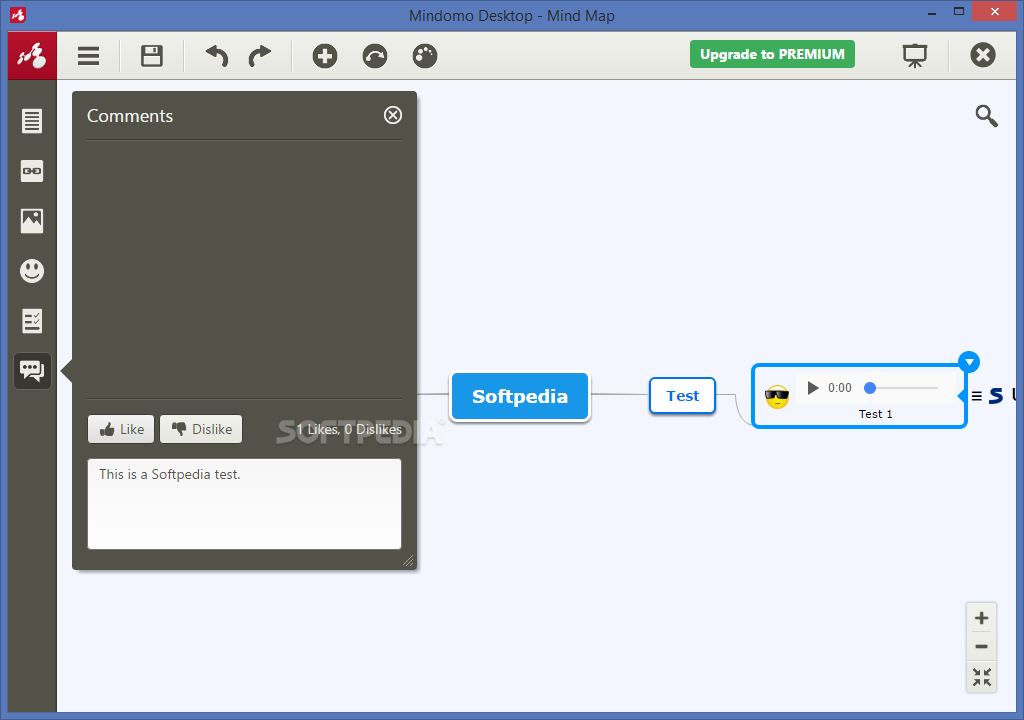Click the Comments panel resize grip

408,561
